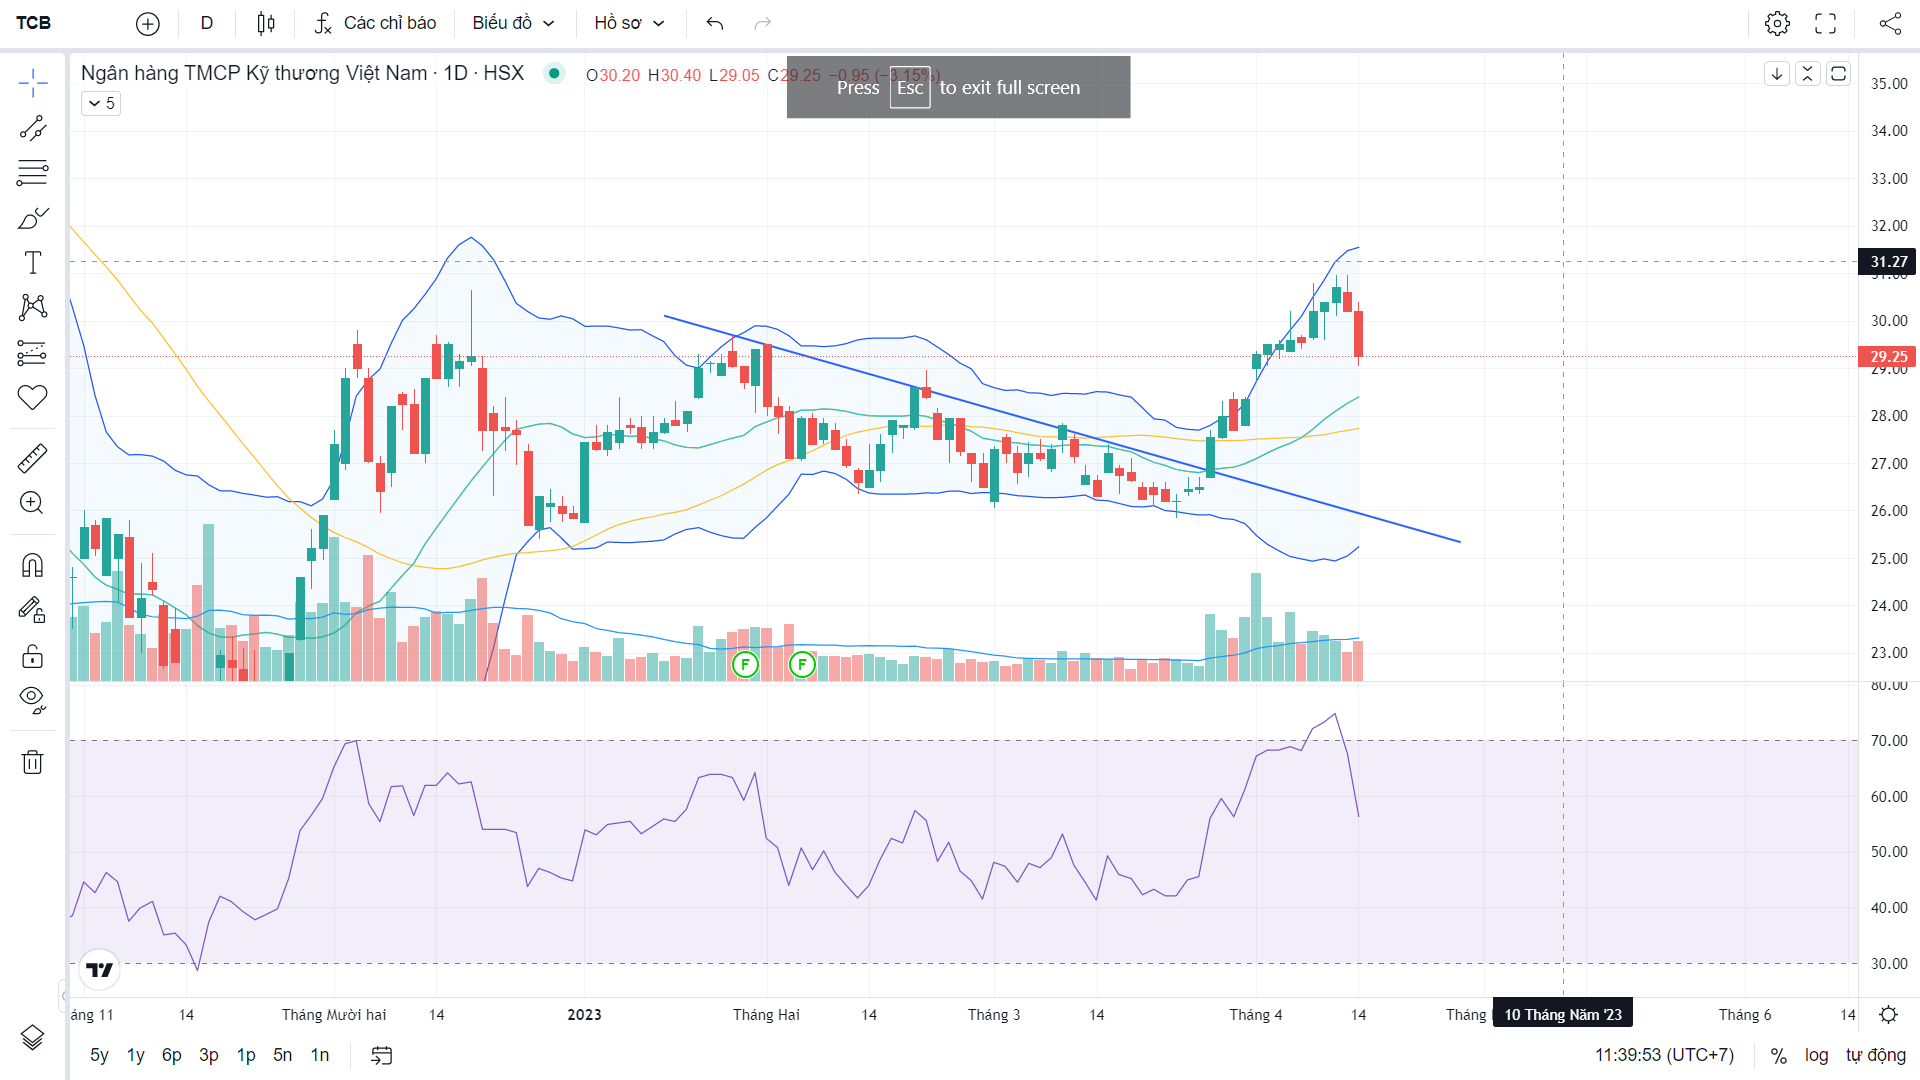Open the Hồ sơ dropdown menu
The width and height of the screenshot is (1920, 1080).
(x=628, y=23)
